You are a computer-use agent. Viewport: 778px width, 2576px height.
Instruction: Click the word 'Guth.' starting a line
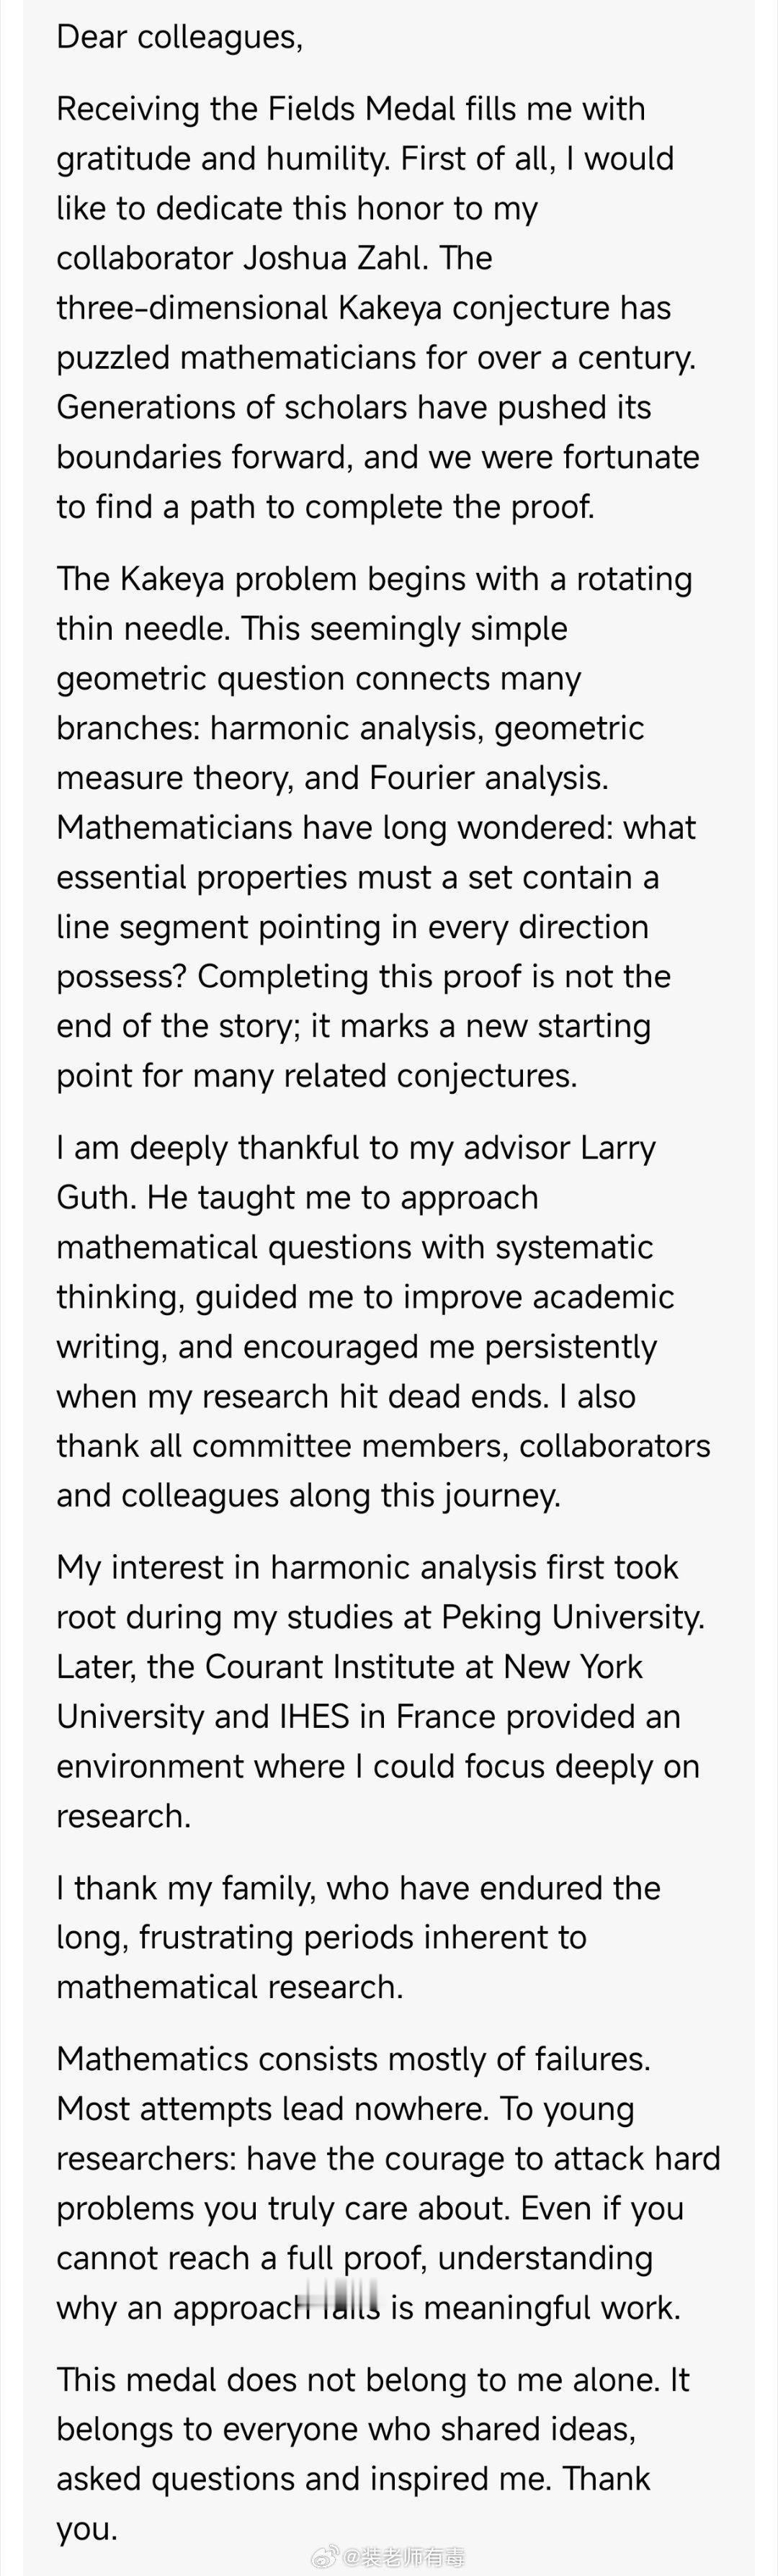click(x=97, y=1197)
